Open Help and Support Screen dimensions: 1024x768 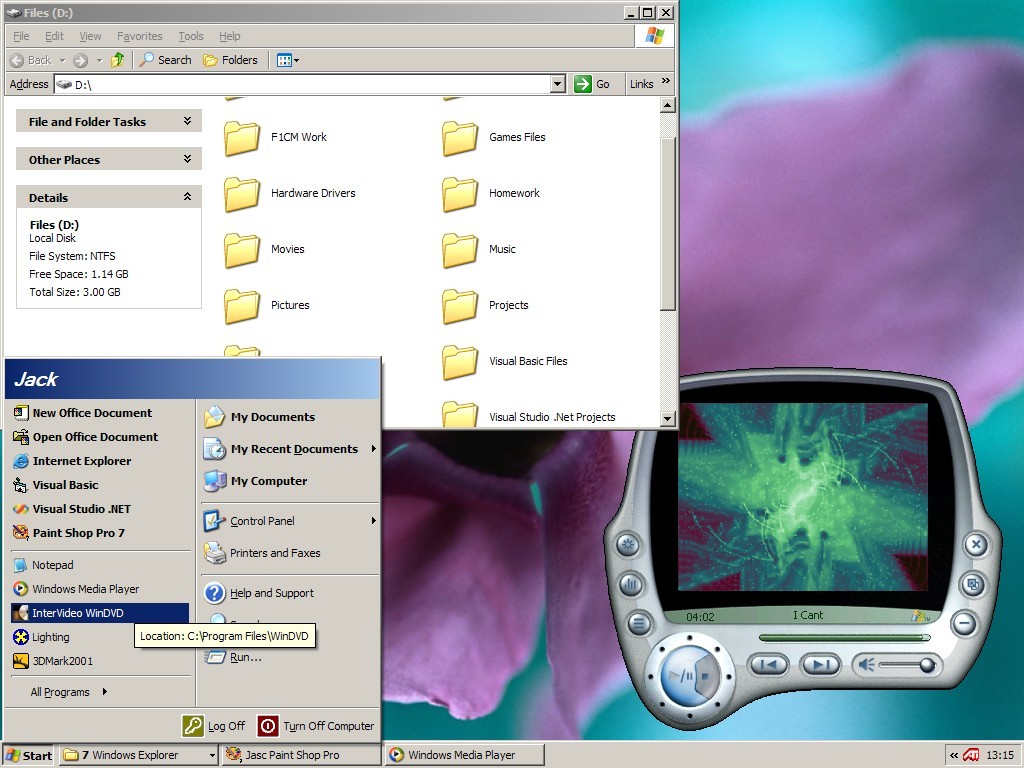[290, 593]
